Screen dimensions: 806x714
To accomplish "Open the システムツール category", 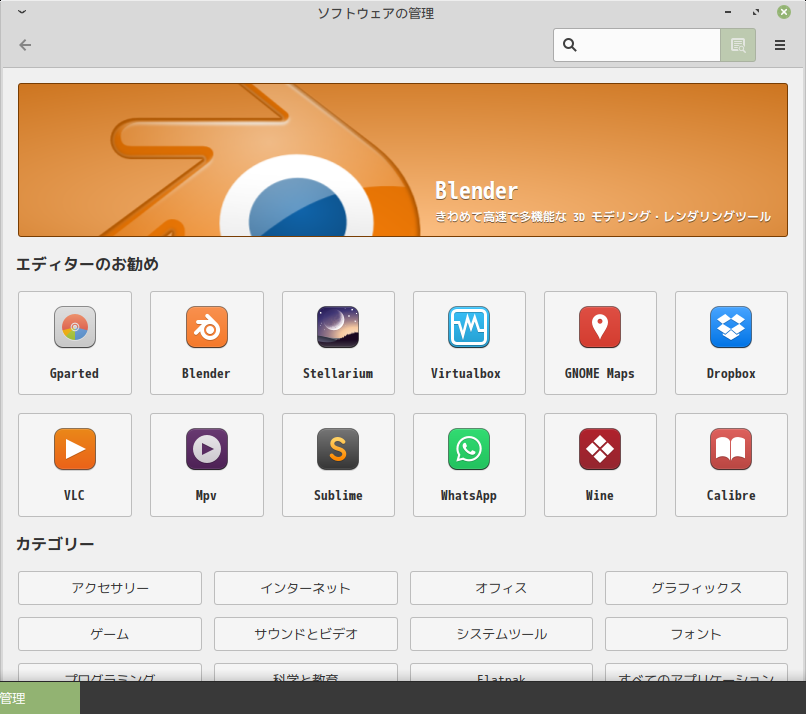I will click(x=501, y=634).
